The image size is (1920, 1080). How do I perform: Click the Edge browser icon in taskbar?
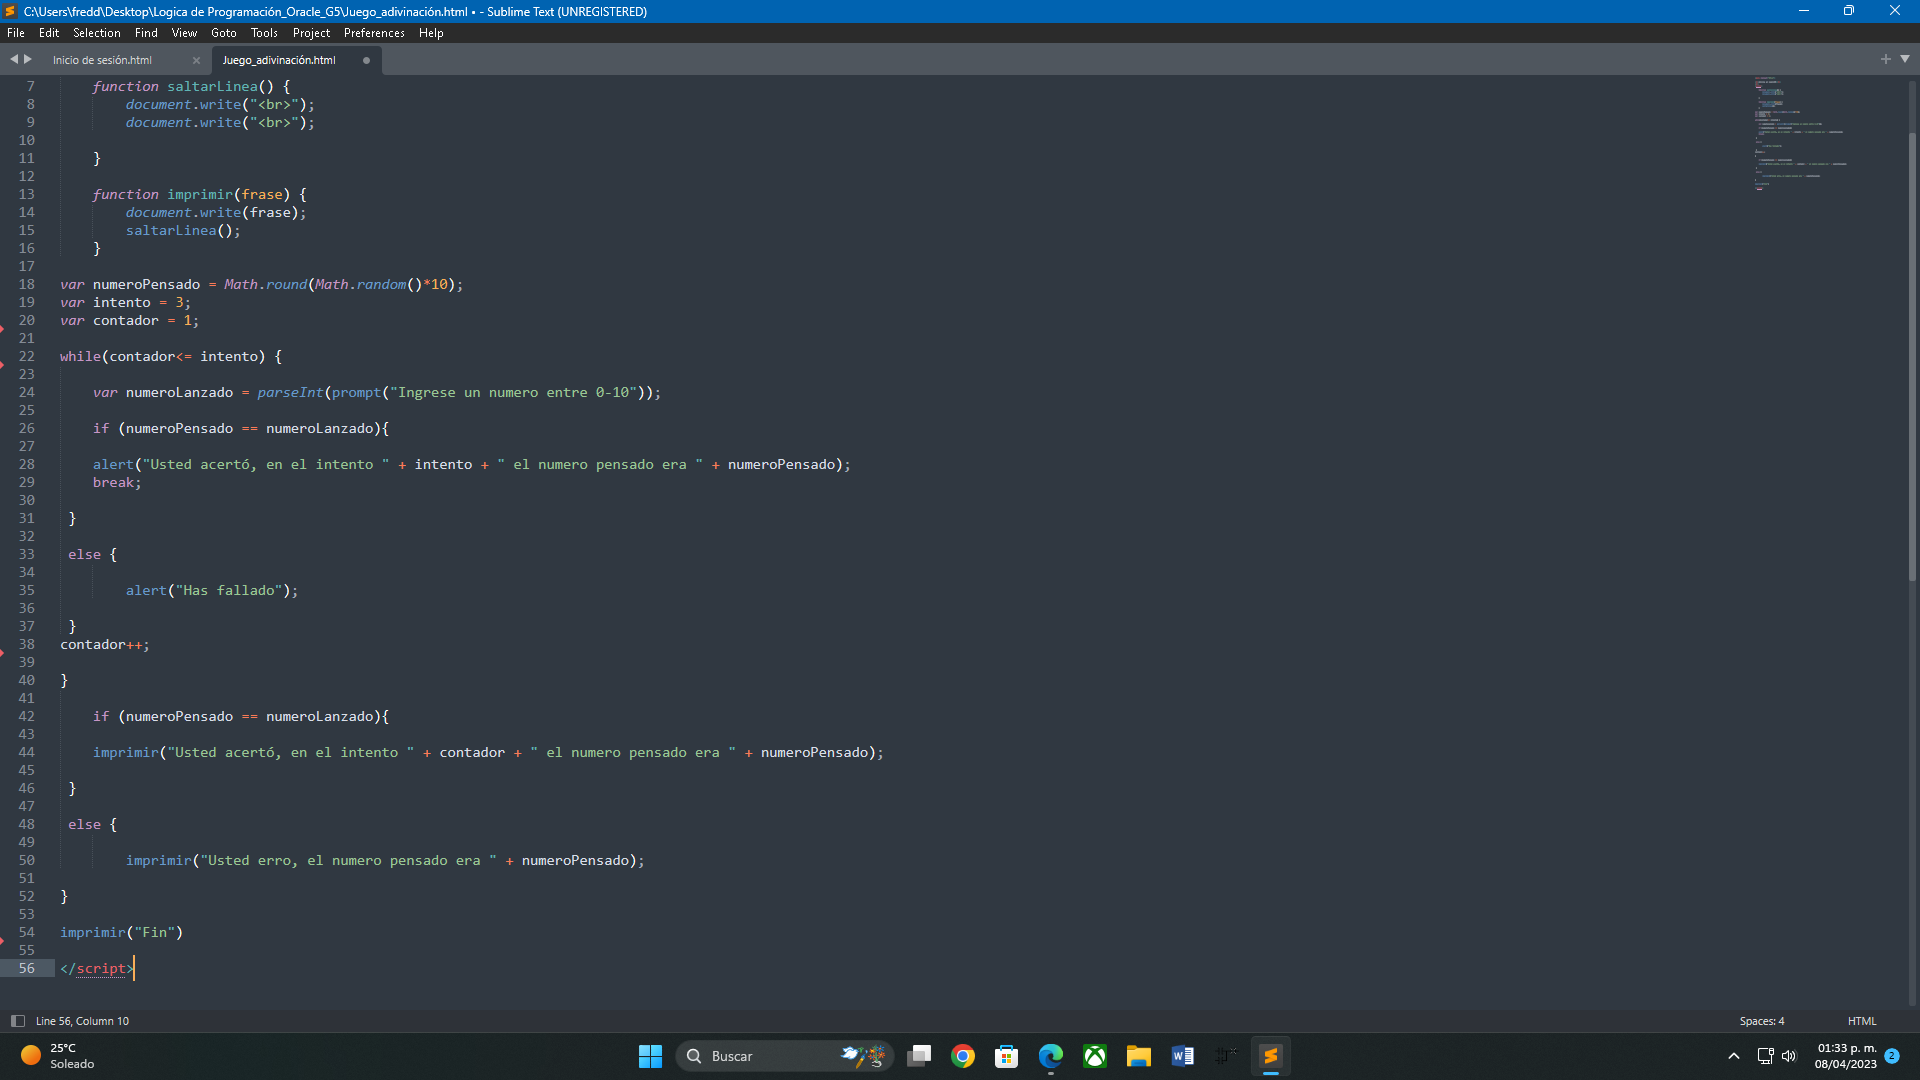click(x=1051, y=1055)
